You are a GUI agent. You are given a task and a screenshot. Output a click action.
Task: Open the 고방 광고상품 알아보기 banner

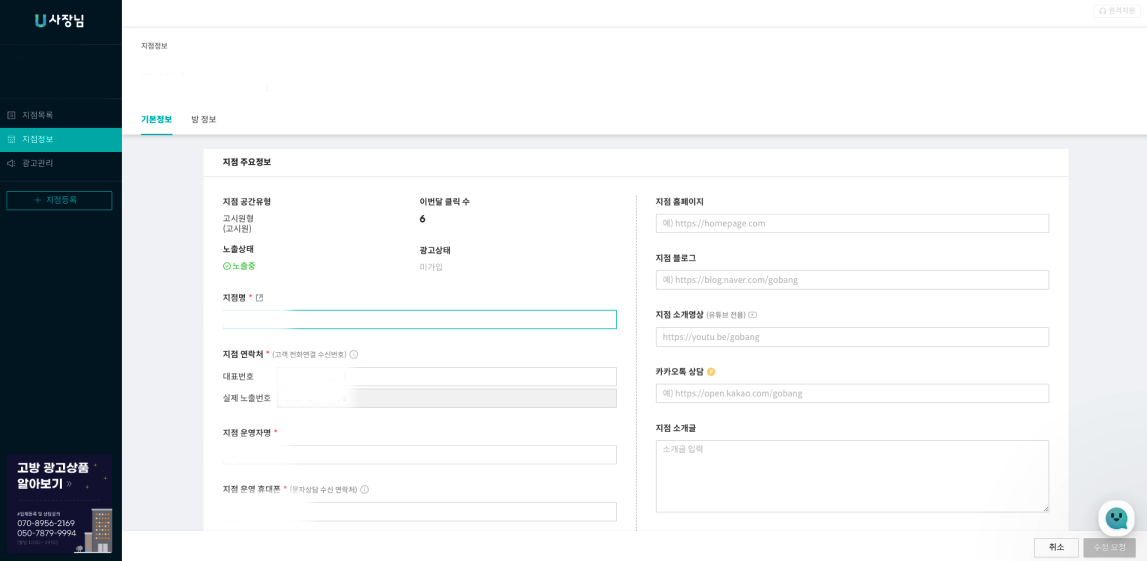click(59, 503)
